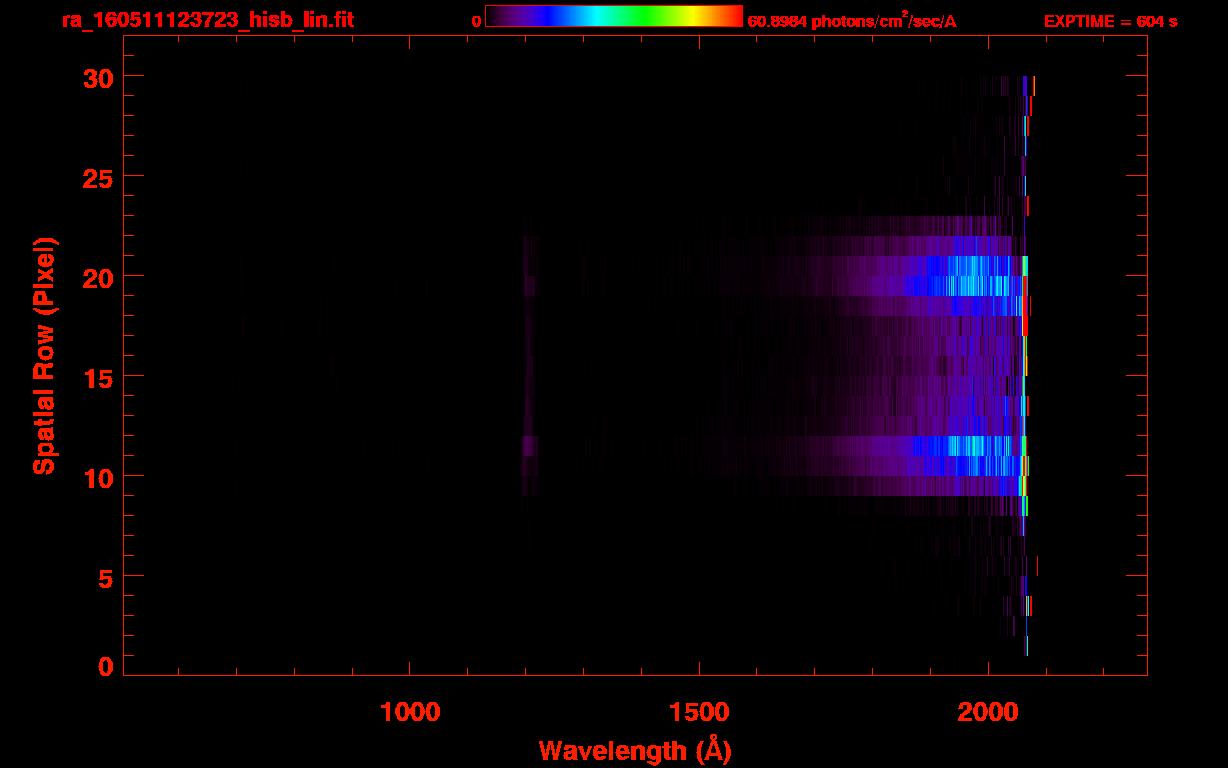Screen dimensions: 1228x768
Task: Click the color scale gradient bar
Action: pyautogui.click(x=614, y=16)
